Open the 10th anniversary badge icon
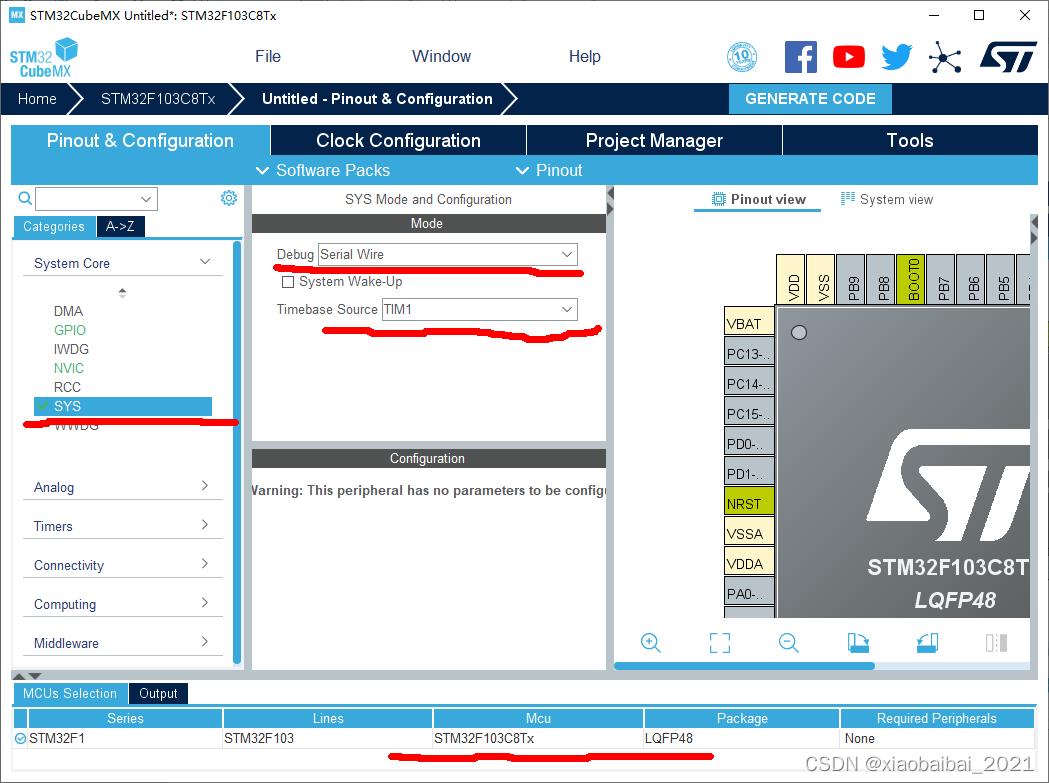1049x783 pixels. pos(742,57)
